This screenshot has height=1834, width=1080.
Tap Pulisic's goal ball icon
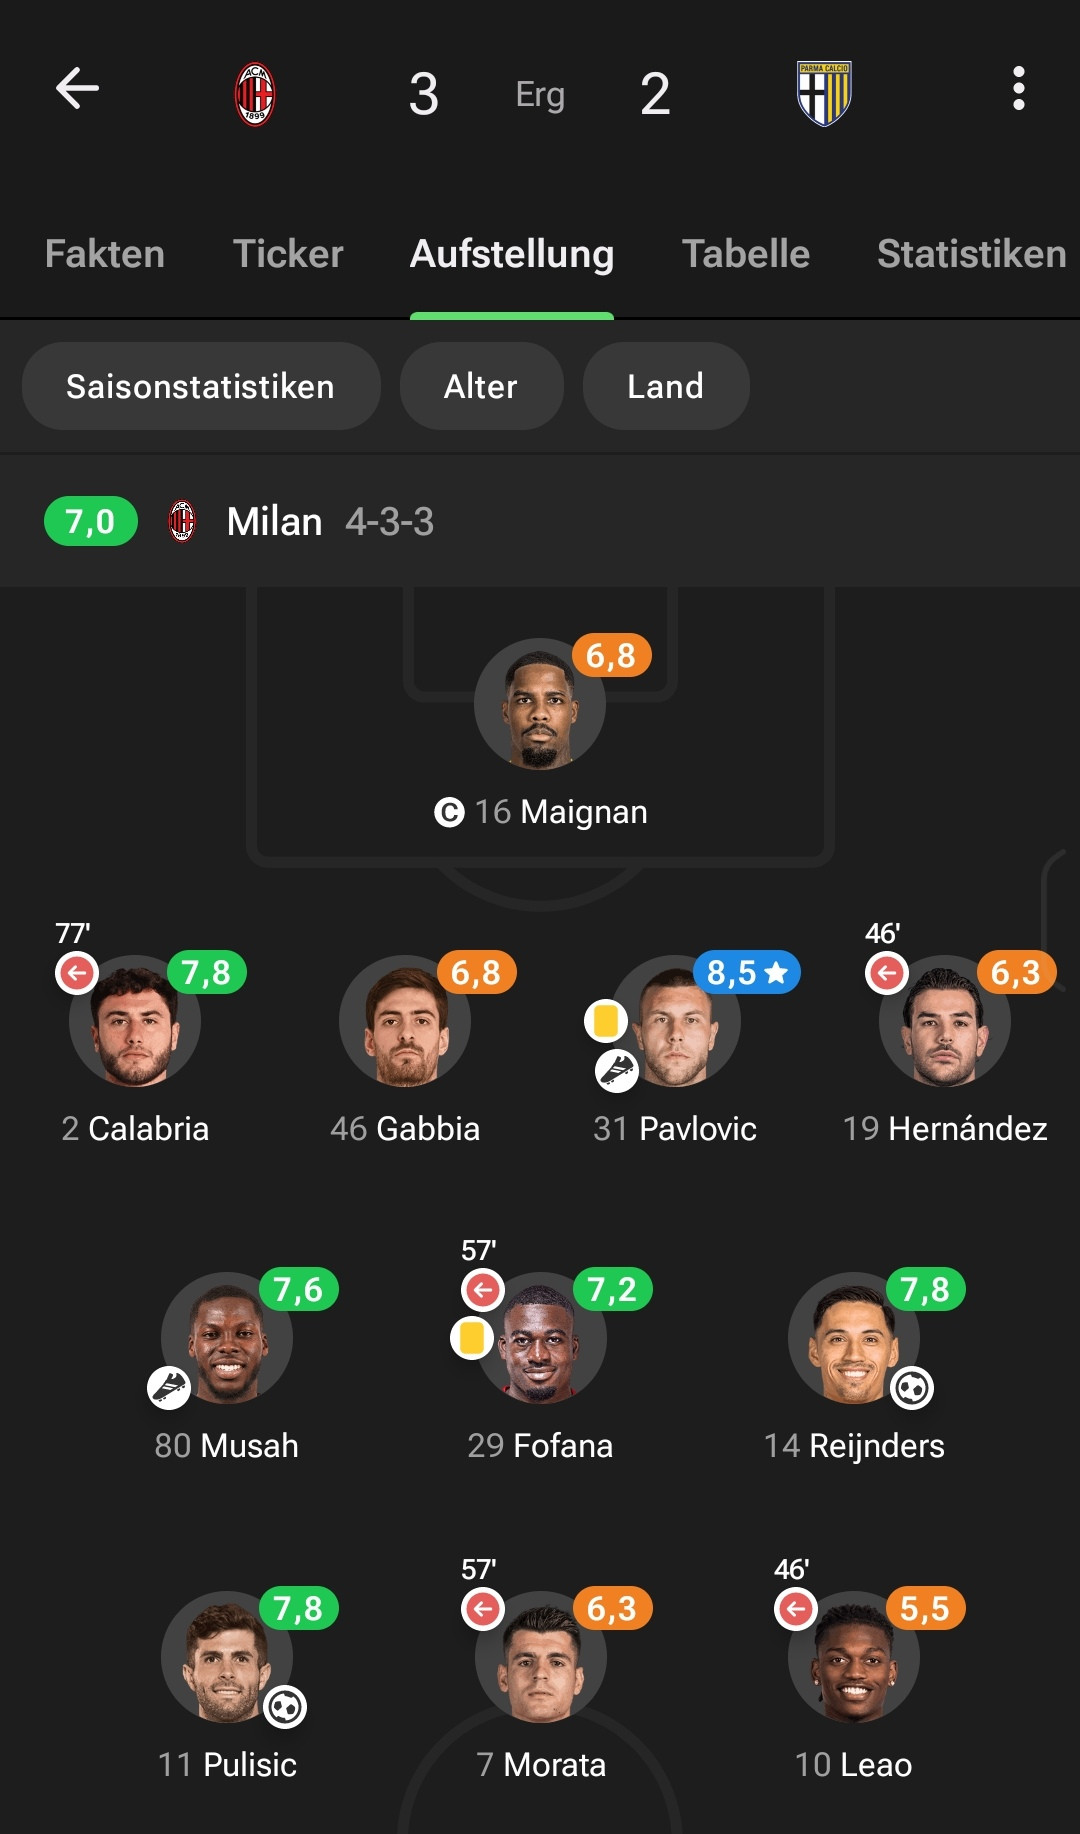[285, 1707]
